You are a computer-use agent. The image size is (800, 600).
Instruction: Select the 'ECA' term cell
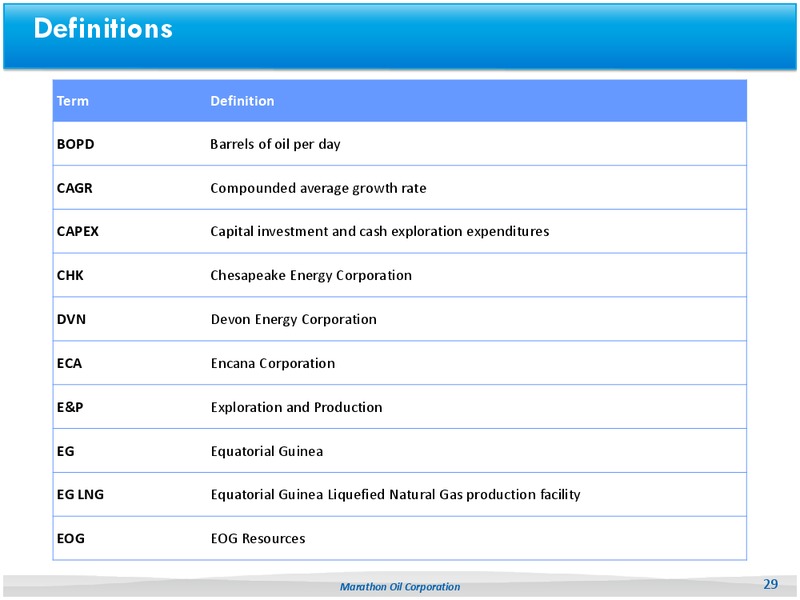coord(69,363)
